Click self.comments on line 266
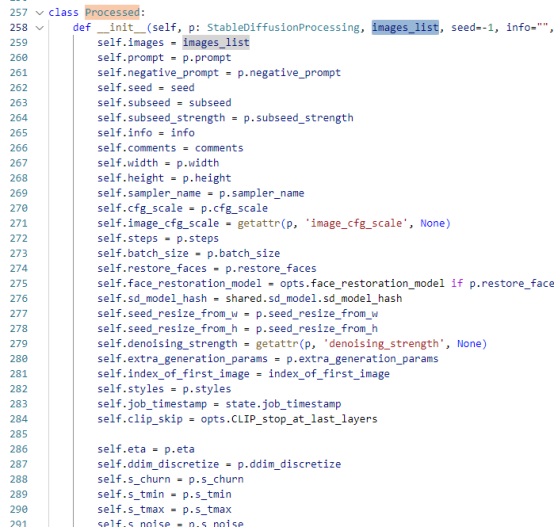This screenshot has height=527, width=554. click(x=137, y=148)
